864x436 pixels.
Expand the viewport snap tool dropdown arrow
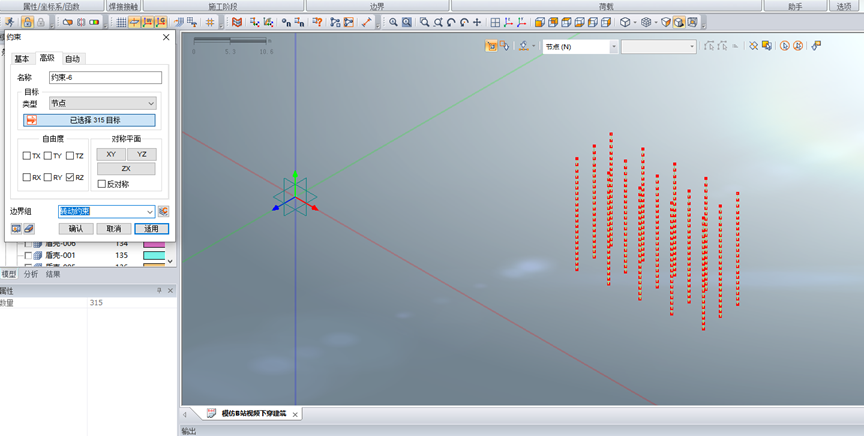[x=533, y=46]
